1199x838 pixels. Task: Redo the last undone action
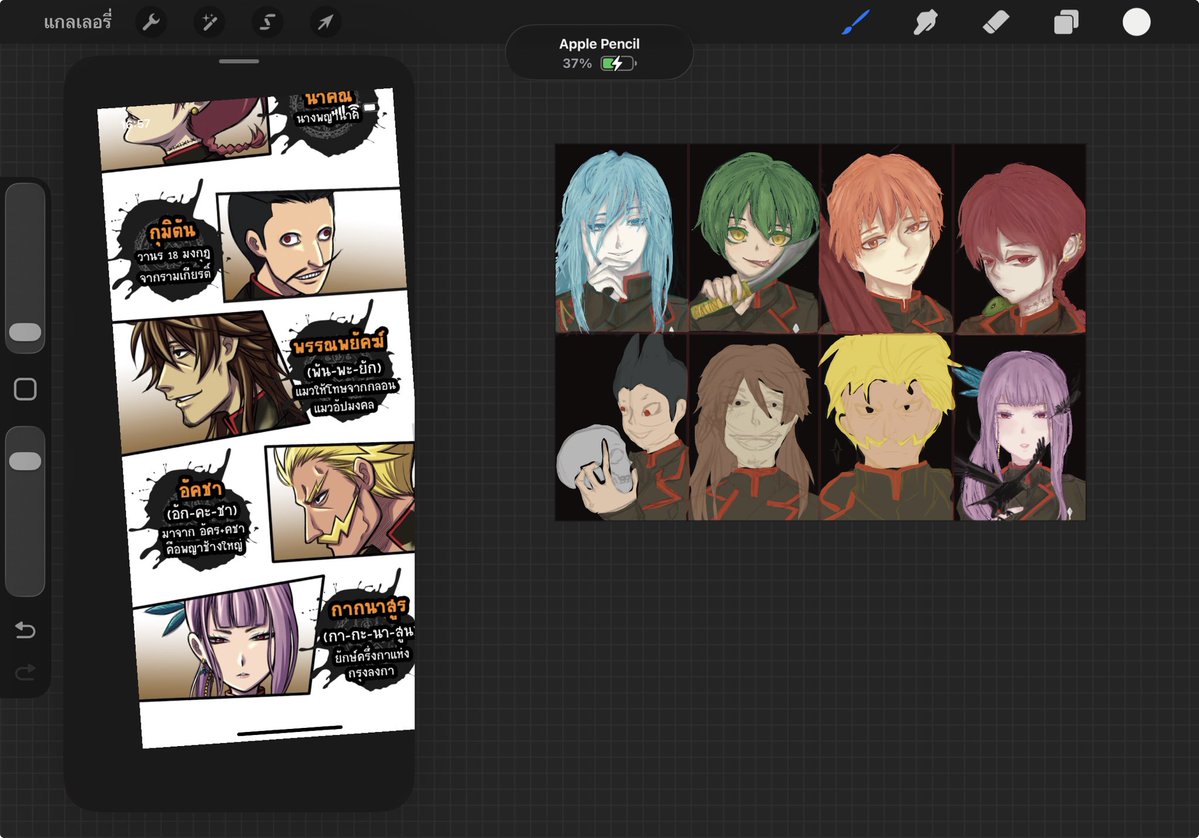(25, 672)
